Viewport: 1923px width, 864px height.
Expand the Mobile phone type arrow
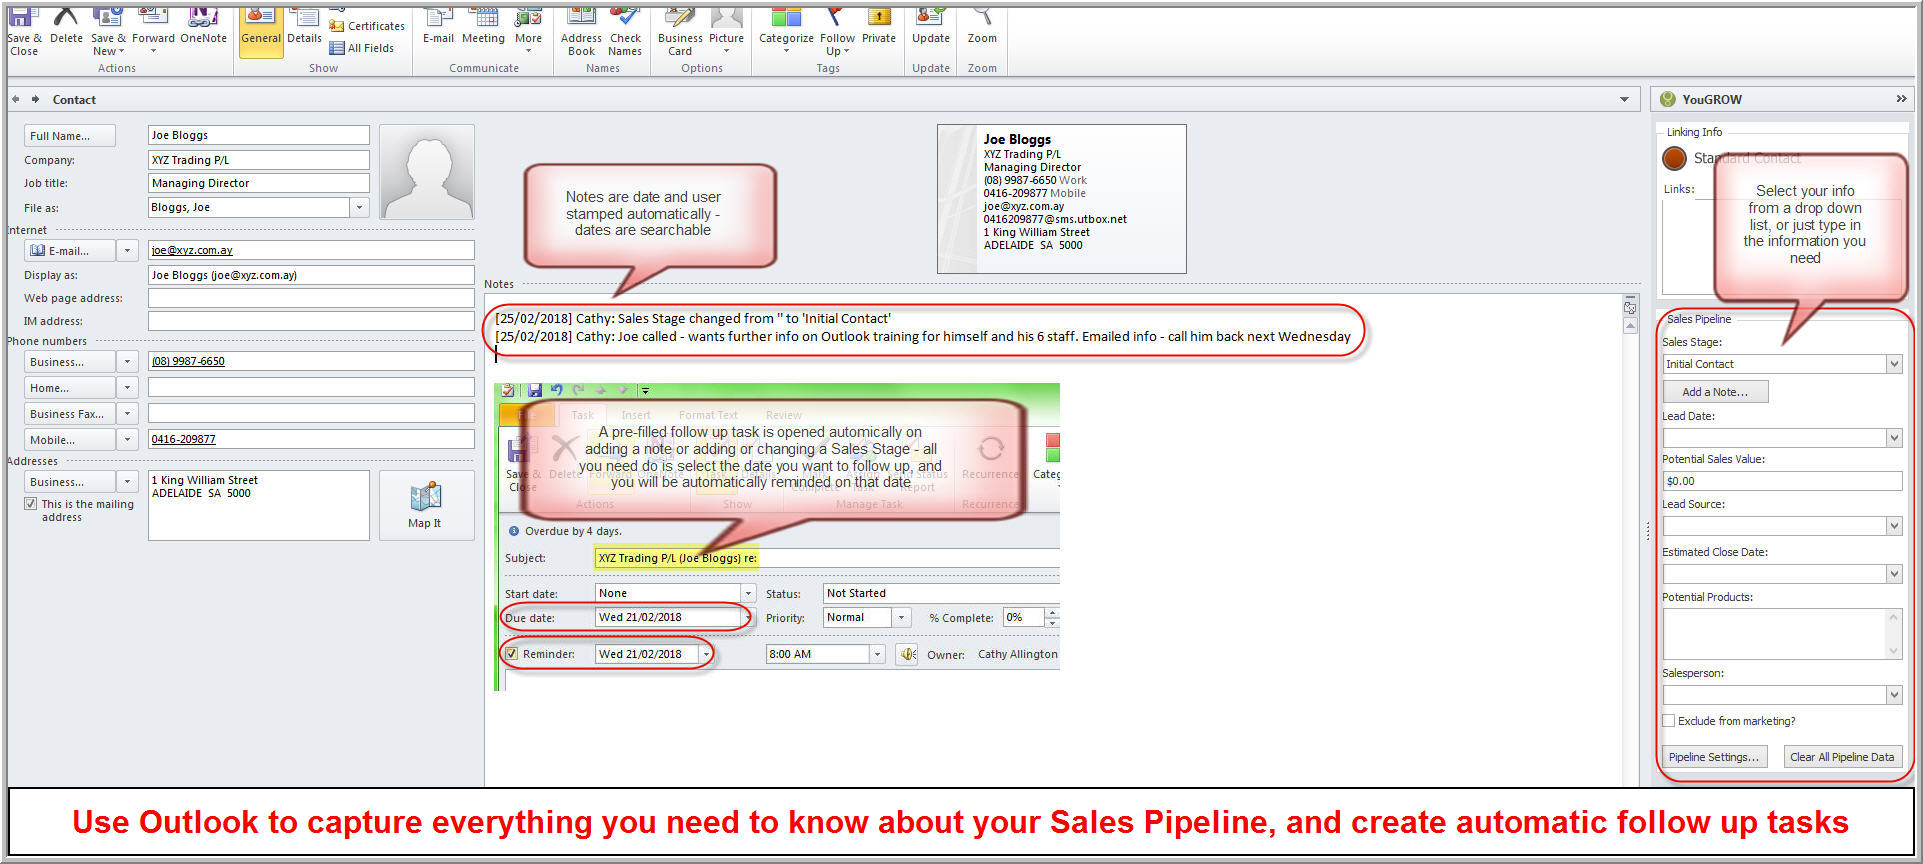[x=127, y=440]
